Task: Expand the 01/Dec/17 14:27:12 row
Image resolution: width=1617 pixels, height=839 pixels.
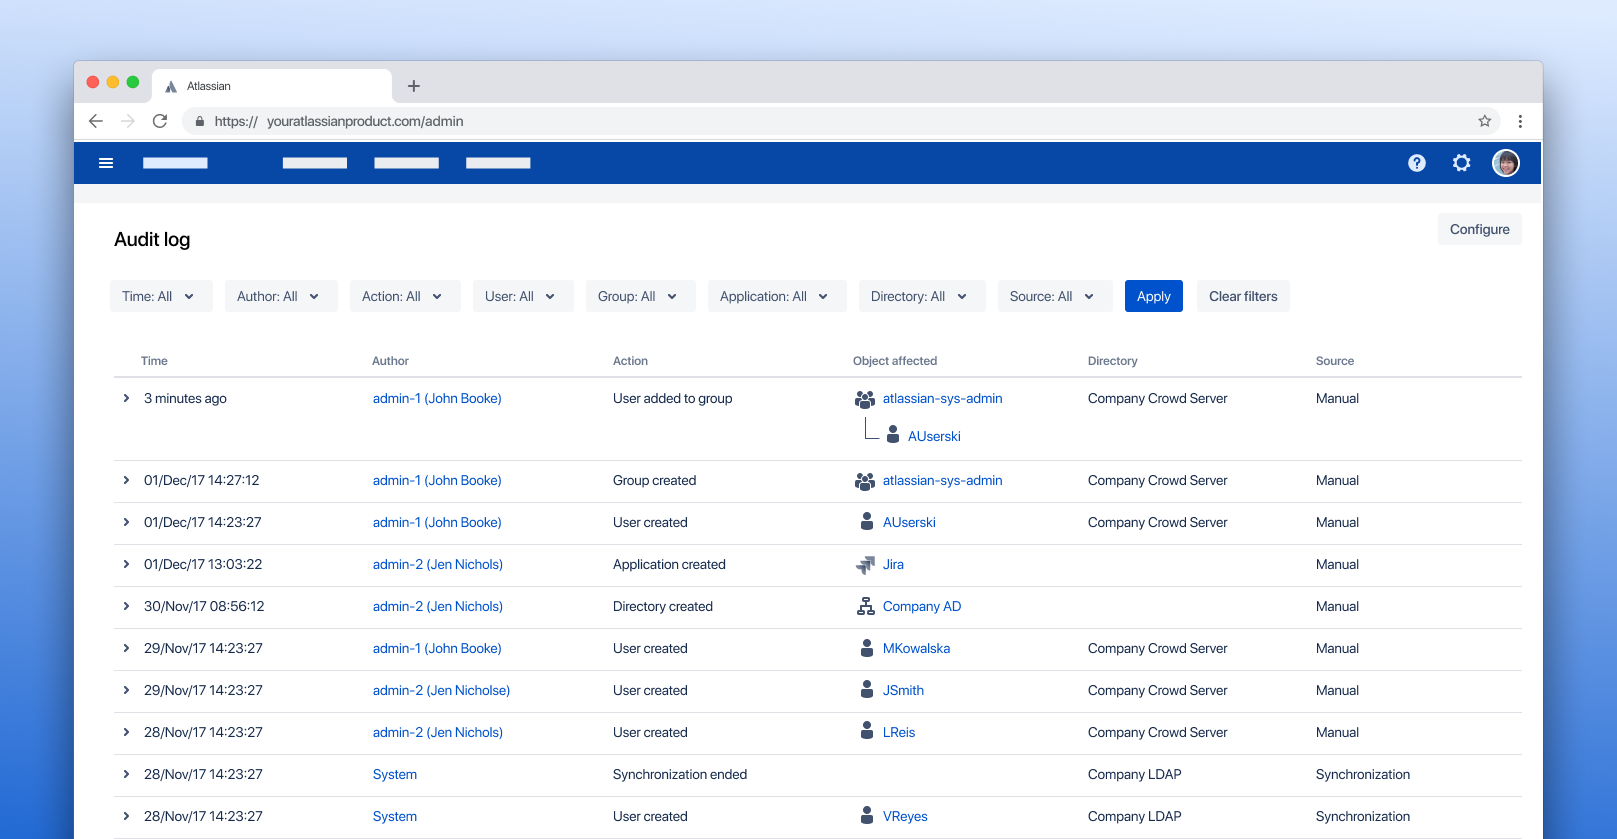Action: [x=126, y=480]
